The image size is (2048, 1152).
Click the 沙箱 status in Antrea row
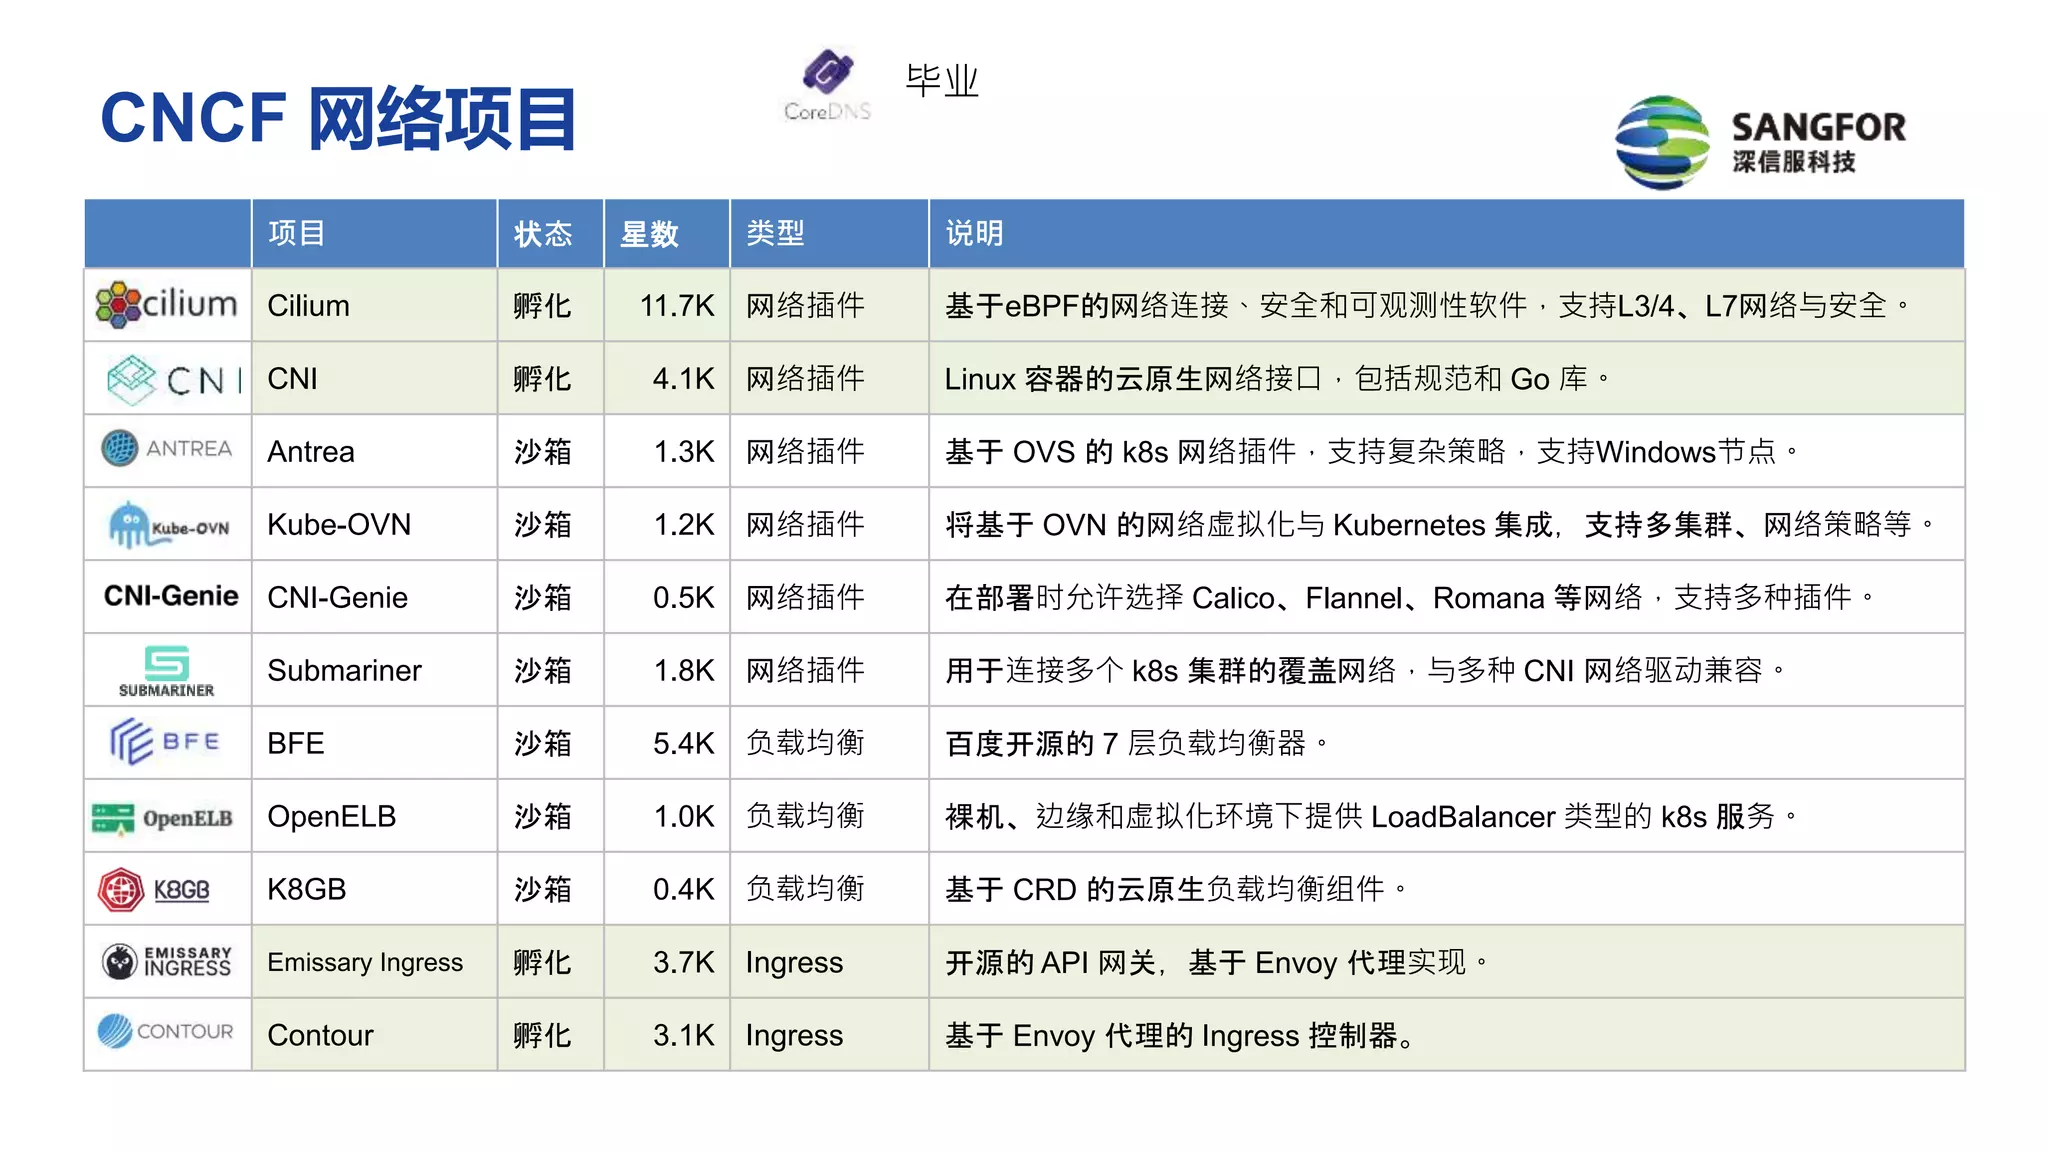543,451
